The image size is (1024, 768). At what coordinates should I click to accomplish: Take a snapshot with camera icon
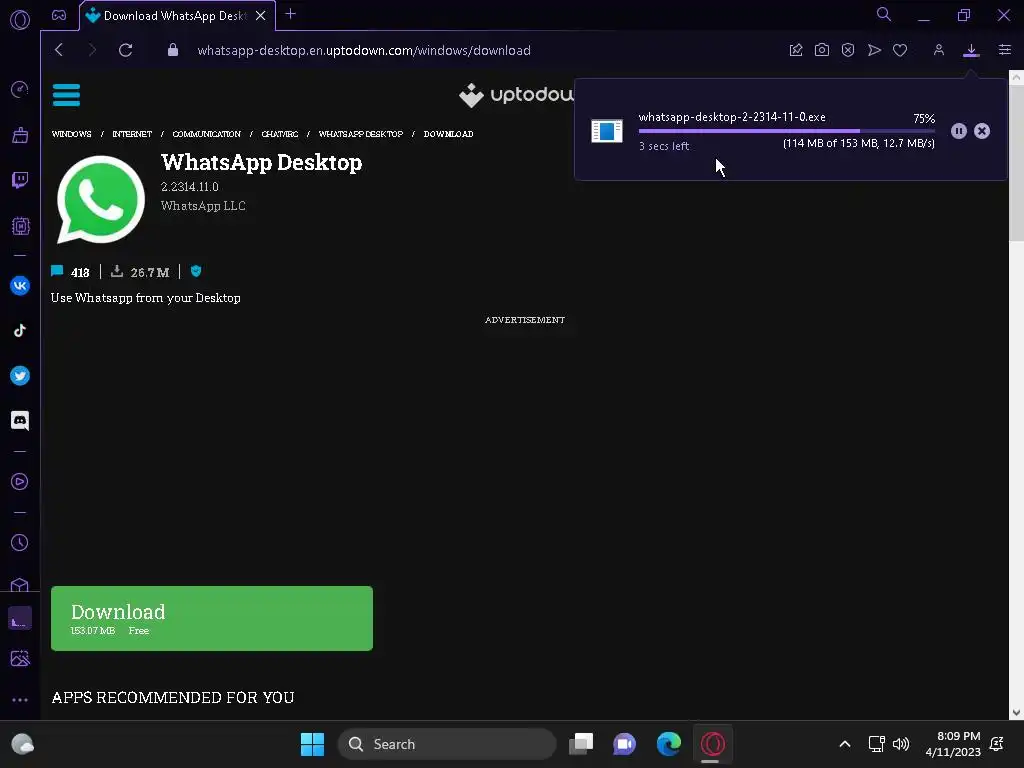pyautogui.click(x=822, y=50)
